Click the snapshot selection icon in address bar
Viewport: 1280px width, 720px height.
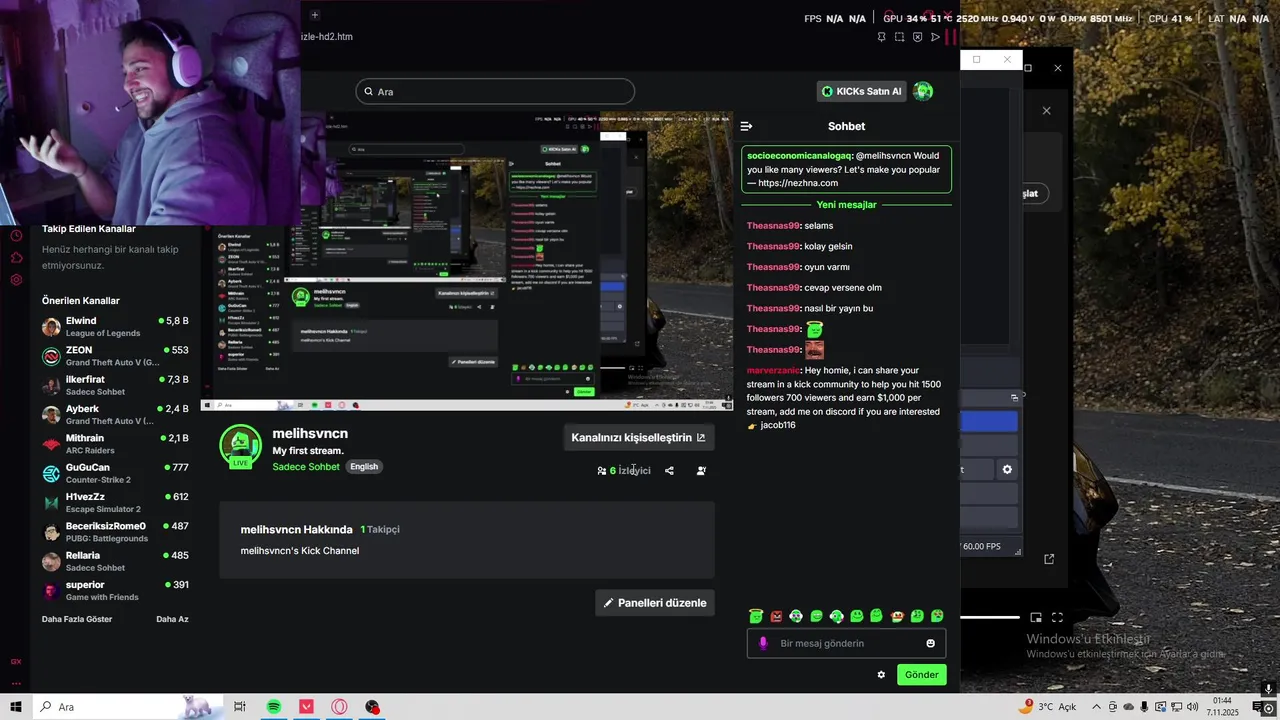(899, 37)
